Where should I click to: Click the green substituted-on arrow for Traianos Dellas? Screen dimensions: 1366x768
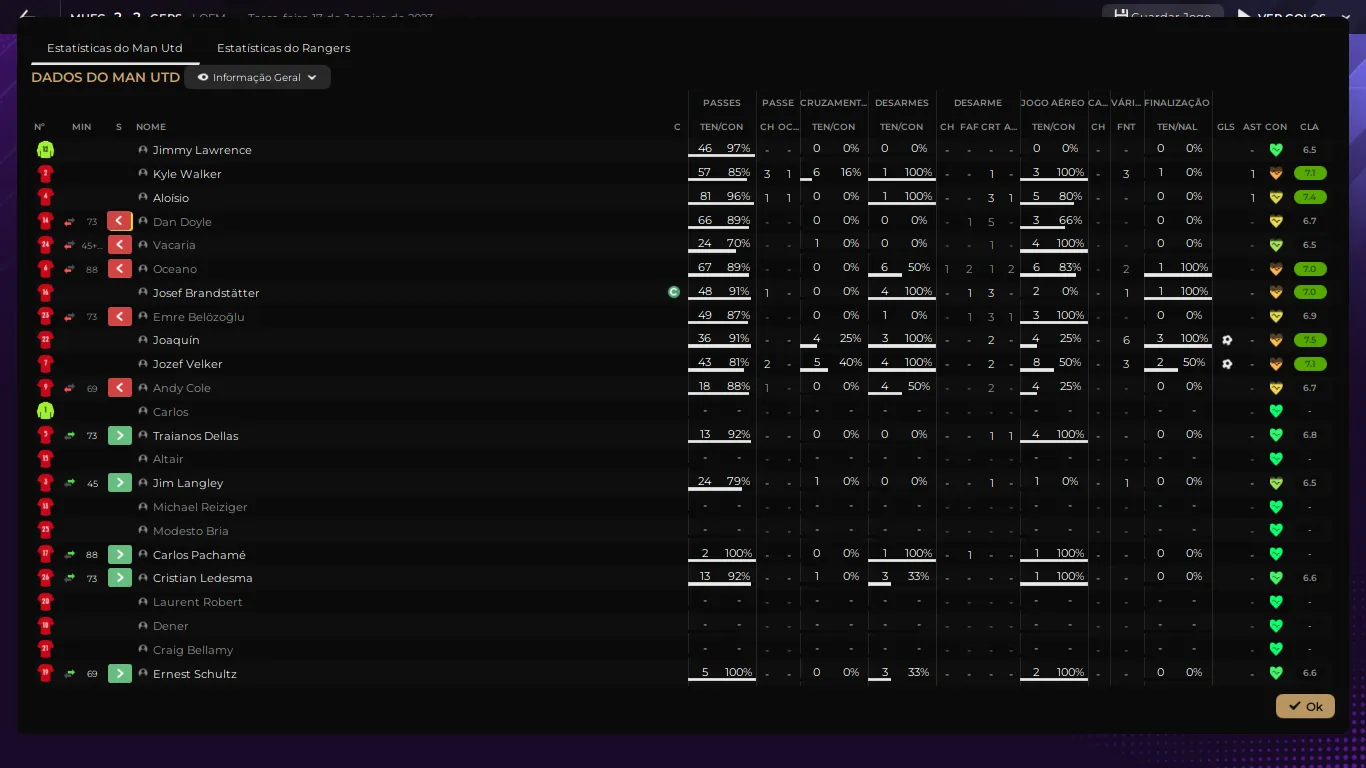120,436
